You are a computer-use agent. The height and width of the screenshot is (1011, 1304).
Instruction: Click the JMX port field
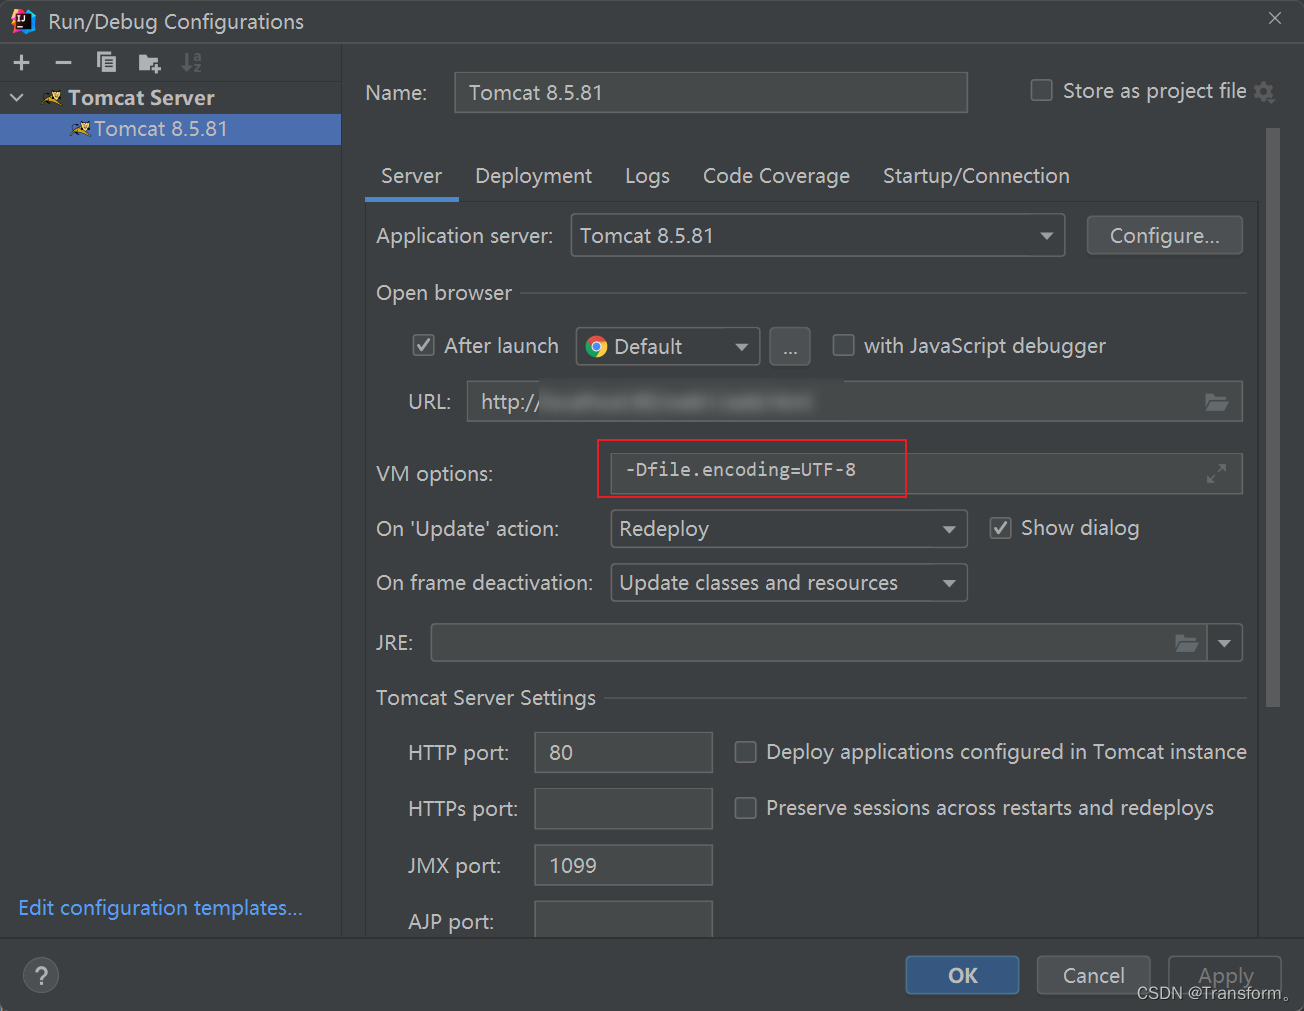623,865
